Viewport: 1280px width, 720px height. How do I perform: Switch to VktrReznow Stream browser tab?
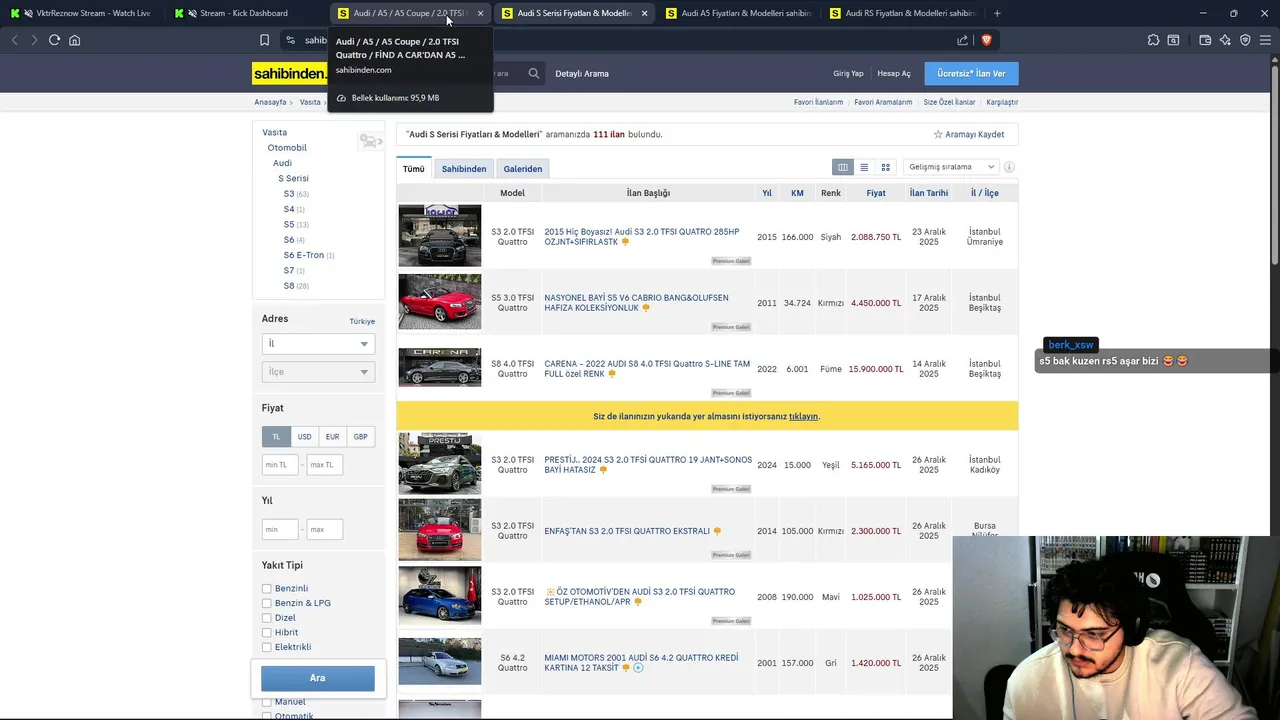point(80,13)
